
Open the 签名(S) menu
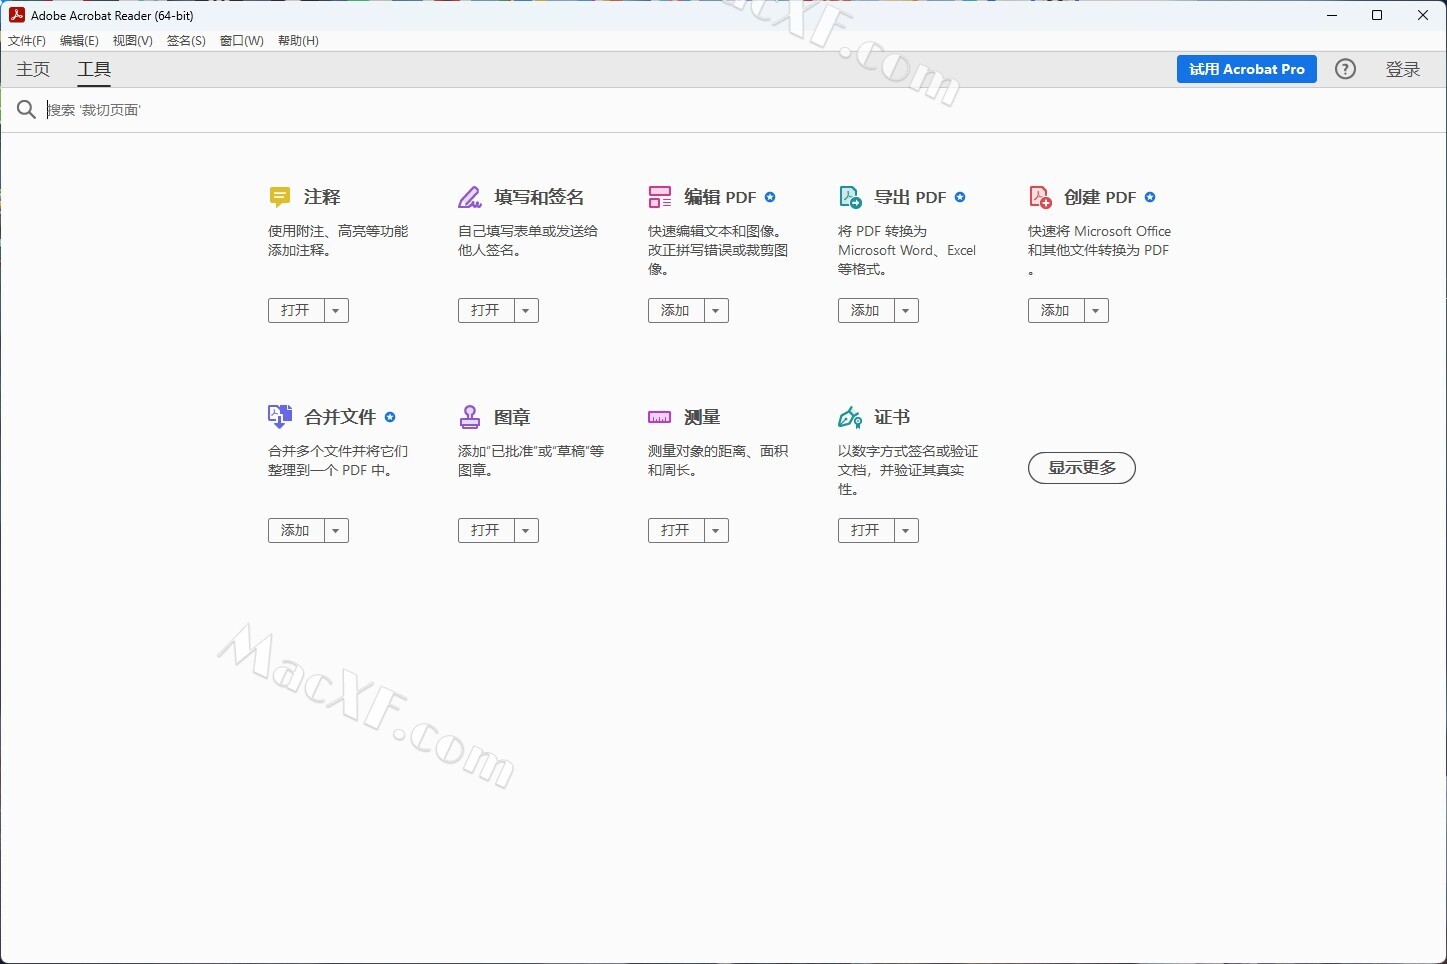tap(186, 41)
